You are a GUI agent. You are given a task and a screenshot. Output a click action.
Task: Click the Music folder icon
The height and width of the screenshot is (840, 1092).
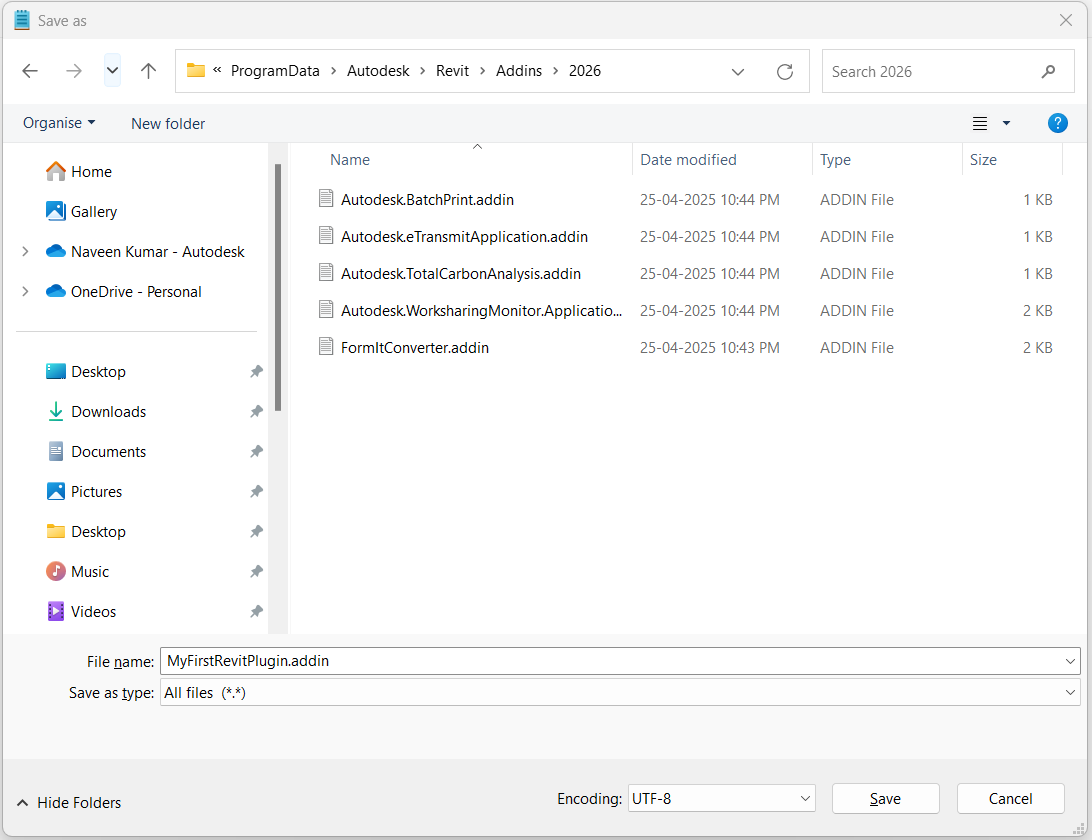[x=56, y=572]
